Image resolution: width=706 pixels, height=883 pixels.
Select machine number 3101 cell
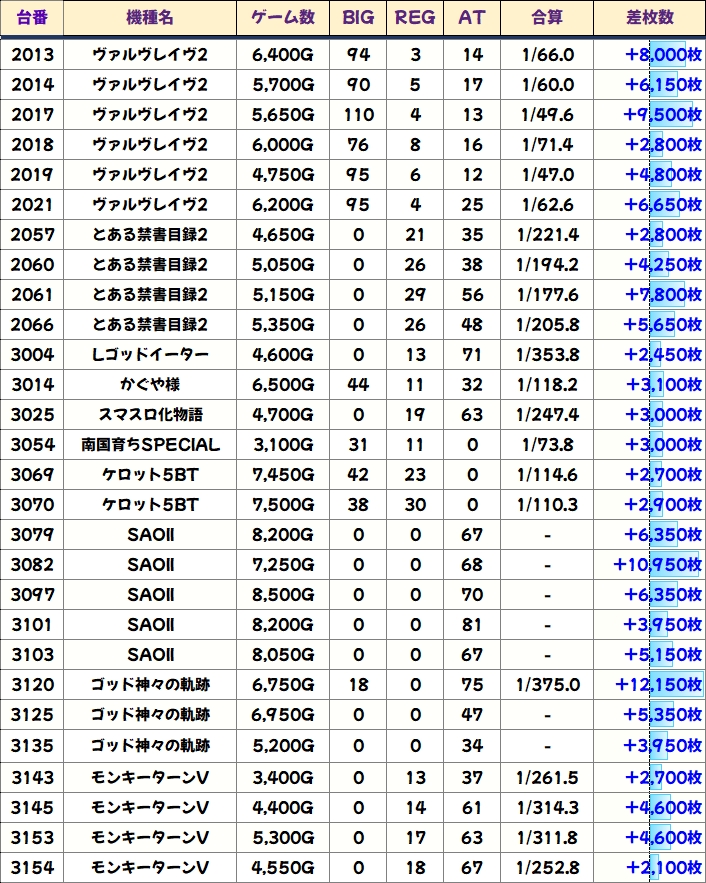(x=32, y=625)
